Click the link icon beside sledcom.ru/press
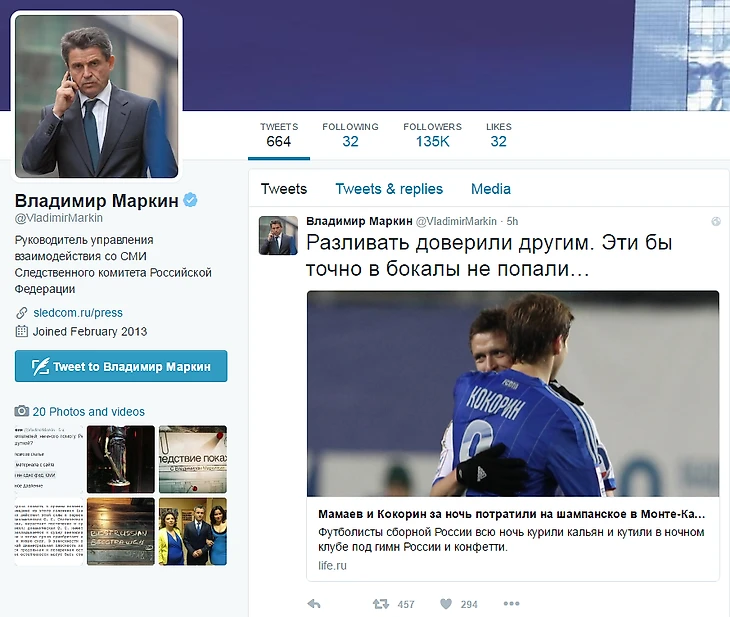Image resolution: width=730 pixels, height=617 pixels. click(21, 313)
